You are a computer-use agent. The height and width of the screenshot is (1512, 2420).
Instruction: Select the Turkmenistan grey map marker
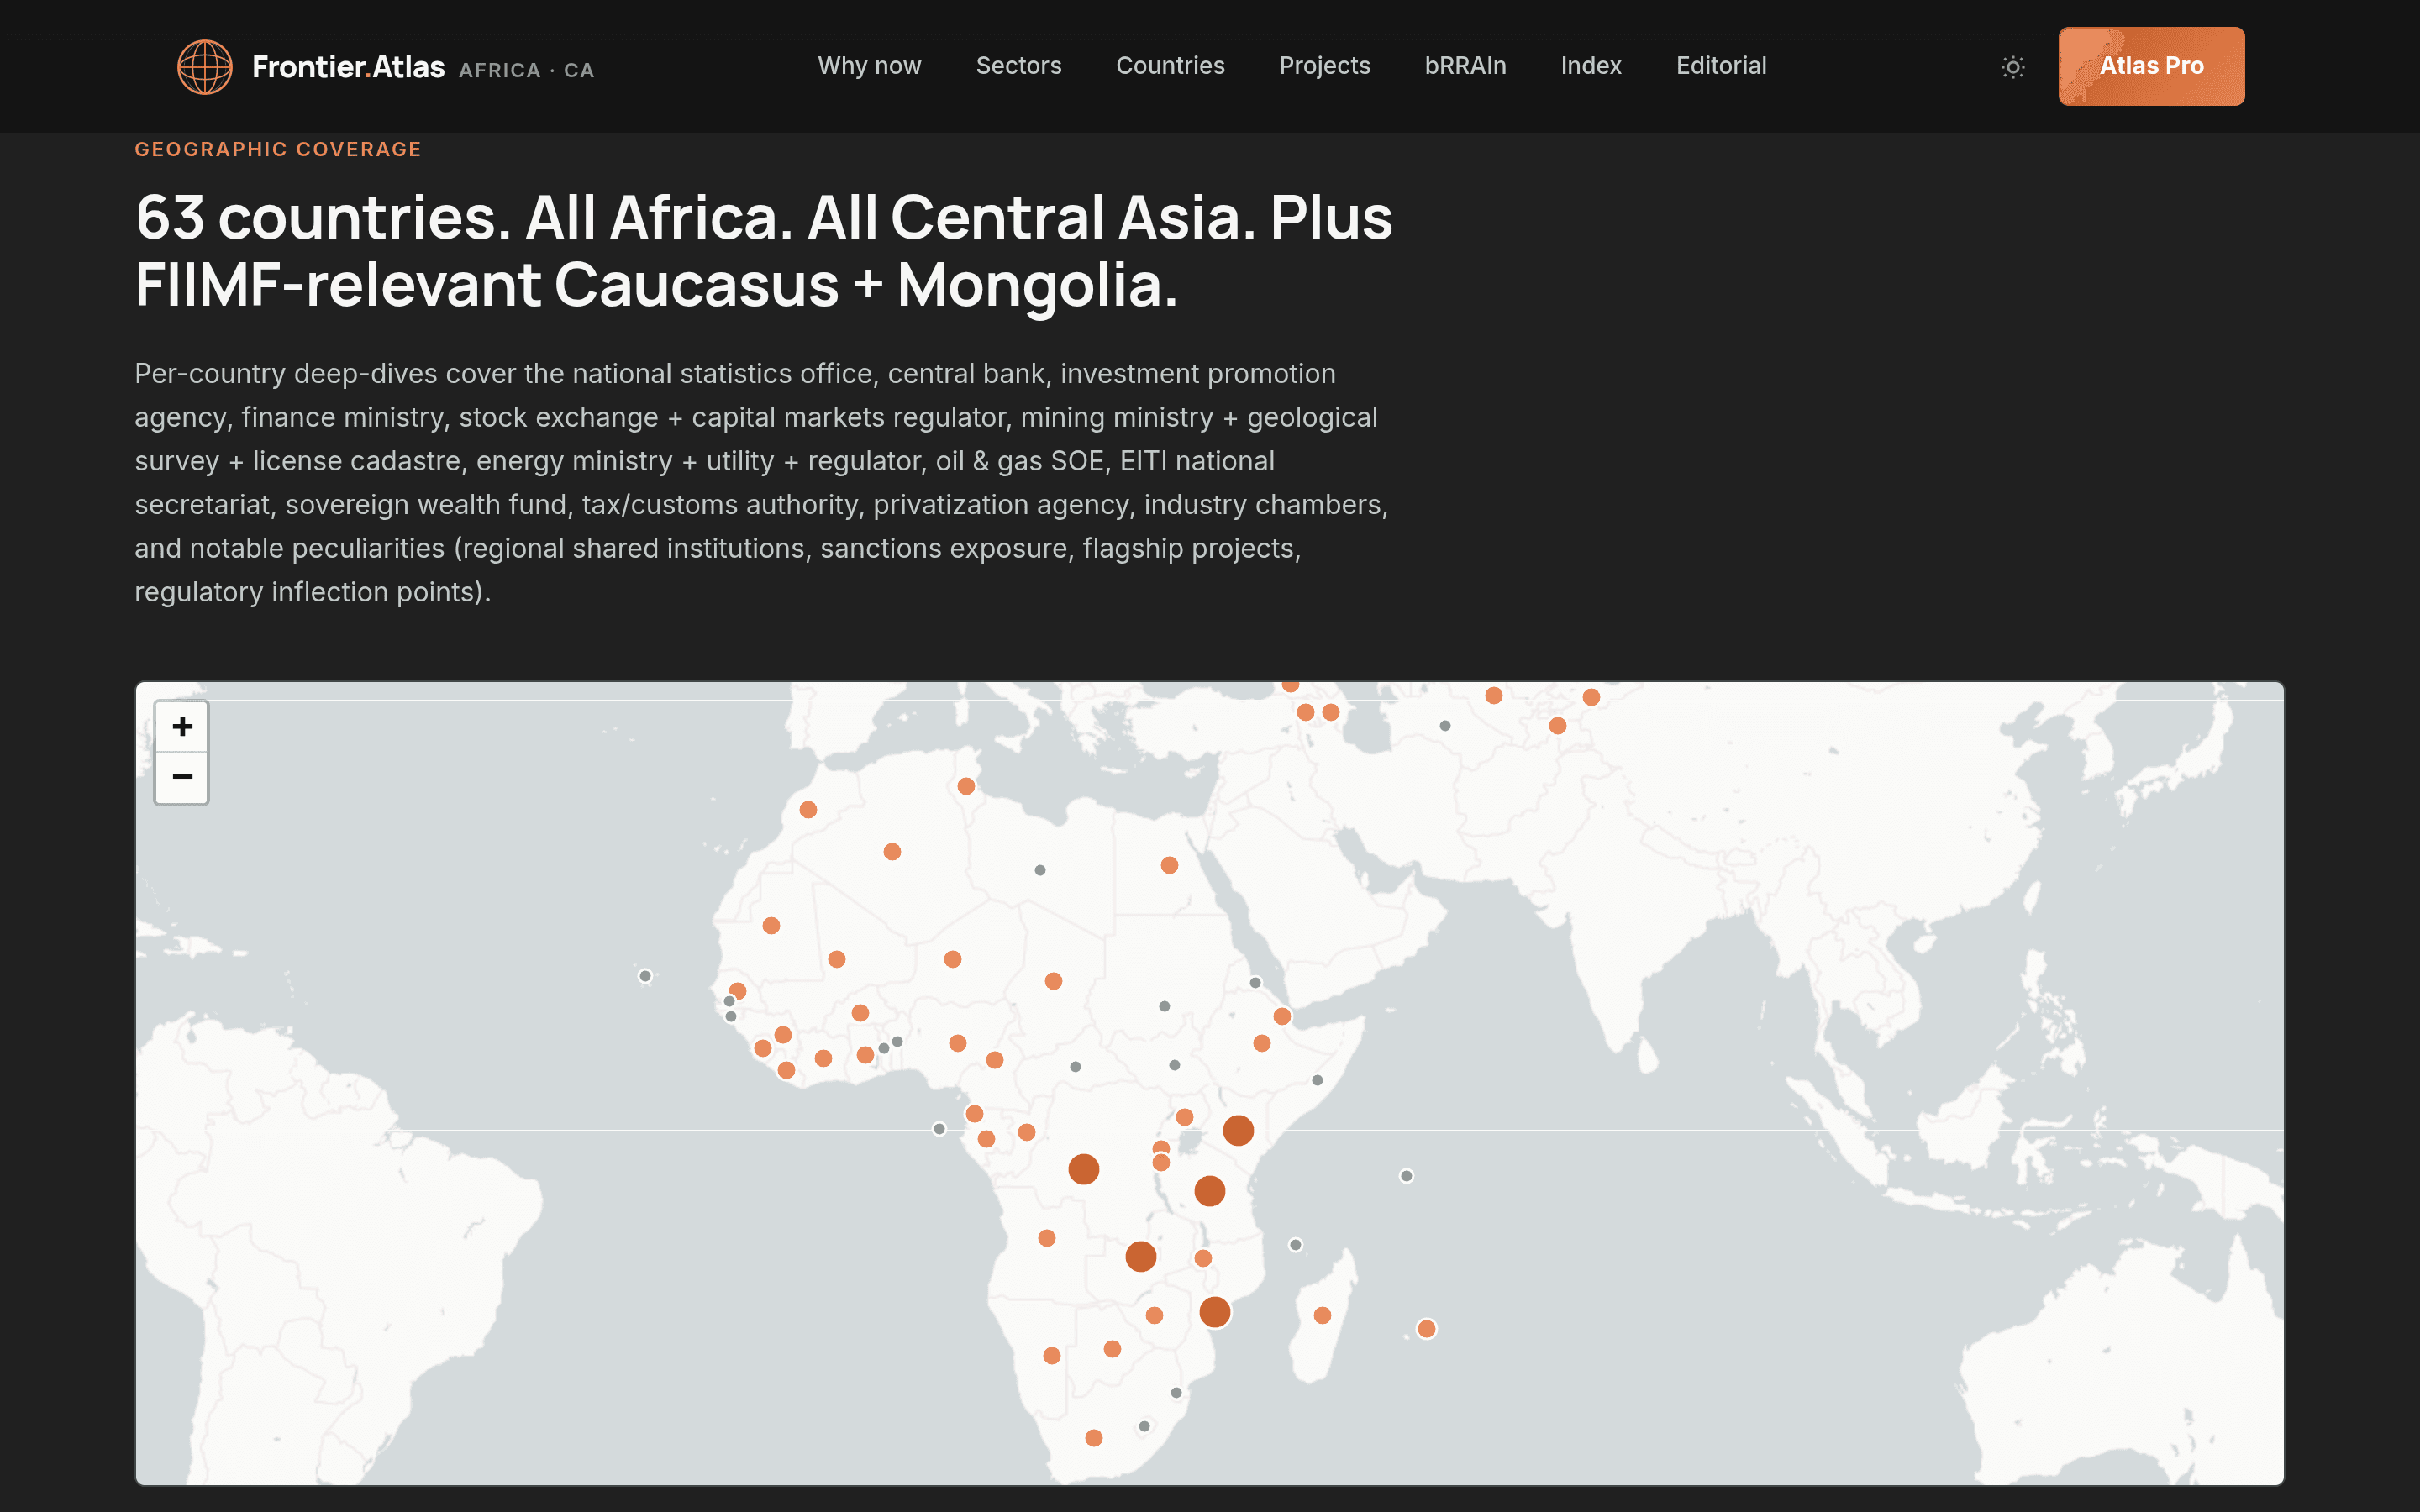tap(1445, 726)
